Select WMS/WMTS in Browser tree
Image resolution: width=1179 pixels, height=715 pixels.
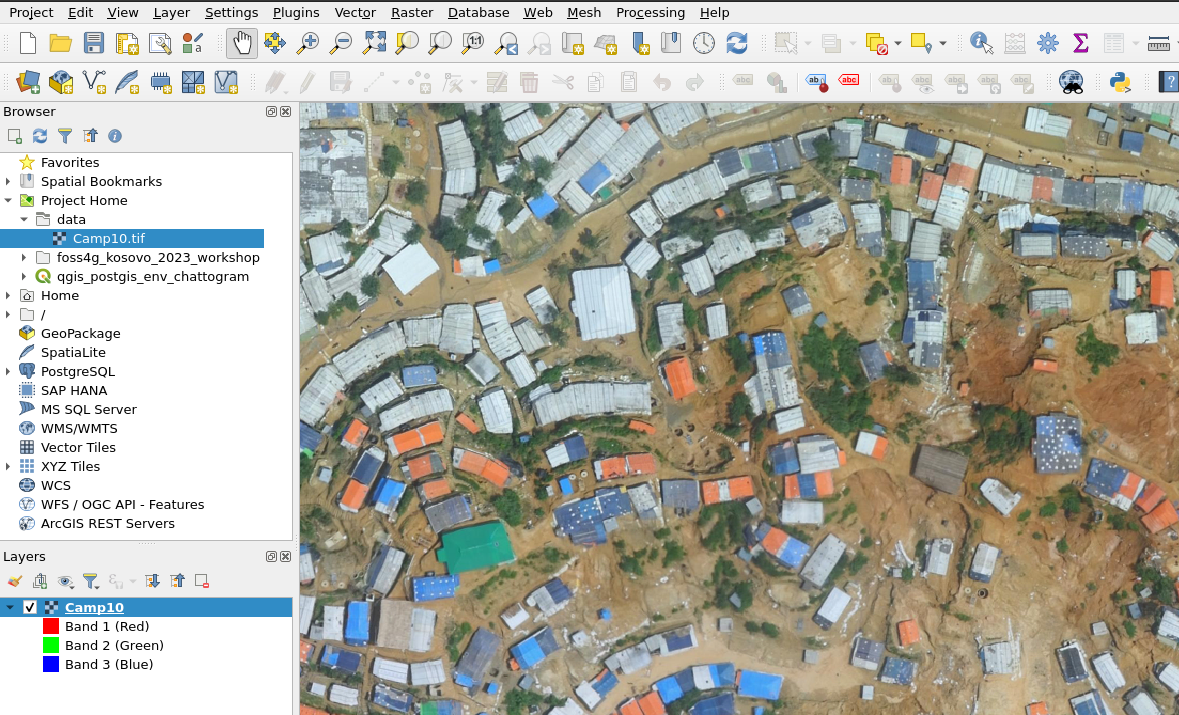[x=78, y=429]
